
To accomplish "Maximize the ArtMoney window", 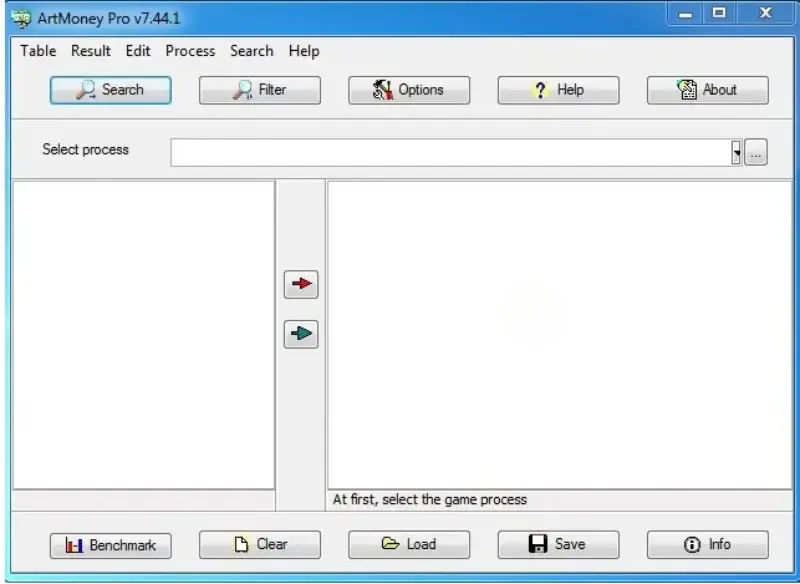I will [719, 14].
